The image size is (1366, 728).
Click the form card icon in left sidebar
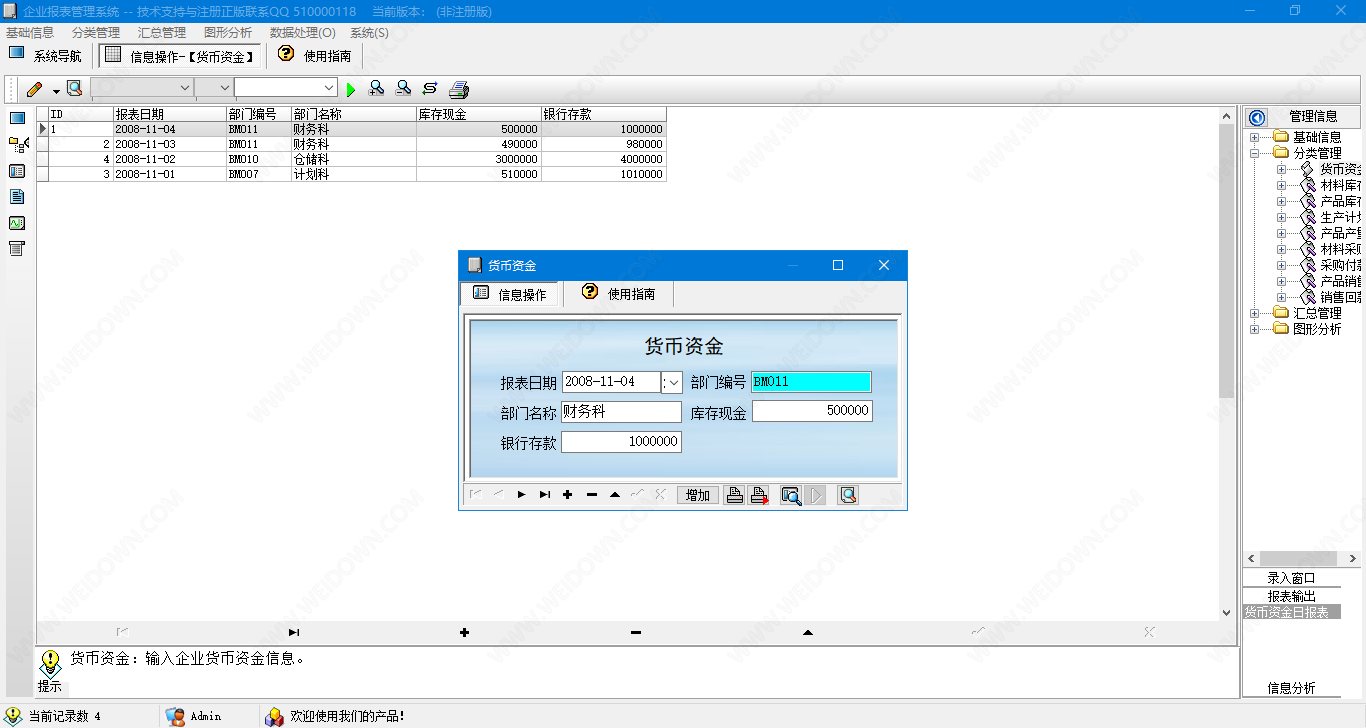coord(17,171)
